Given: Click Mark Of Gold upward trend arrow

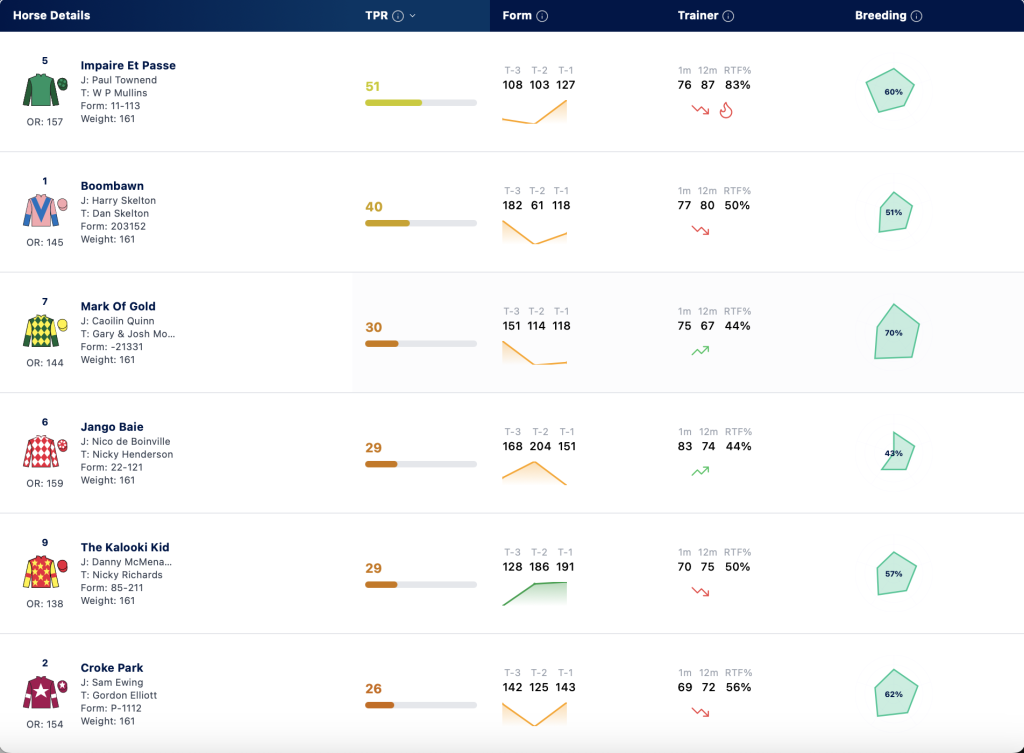Looking at the screenshot, I should coord(700,351).
